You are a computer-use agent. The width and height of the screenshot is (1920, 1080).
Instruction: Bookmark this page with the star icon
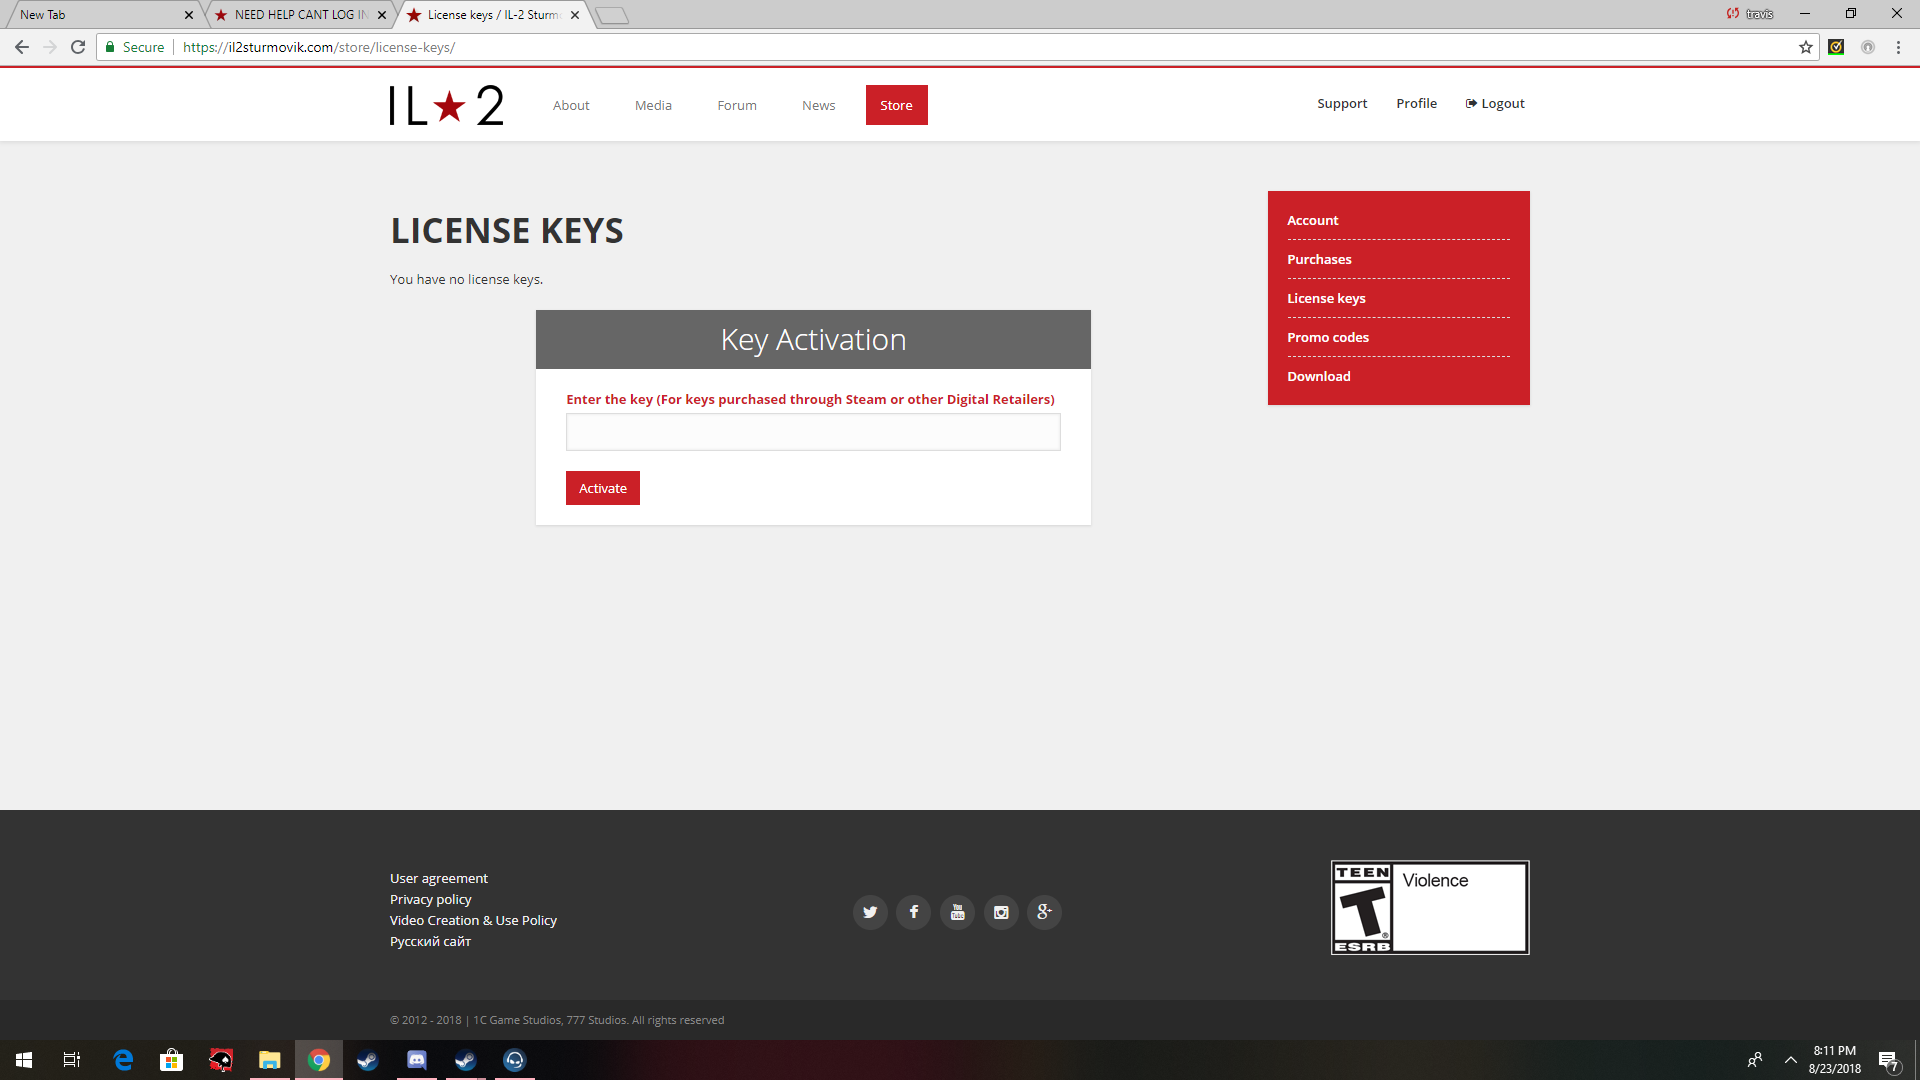click(x=1806, y=47)
